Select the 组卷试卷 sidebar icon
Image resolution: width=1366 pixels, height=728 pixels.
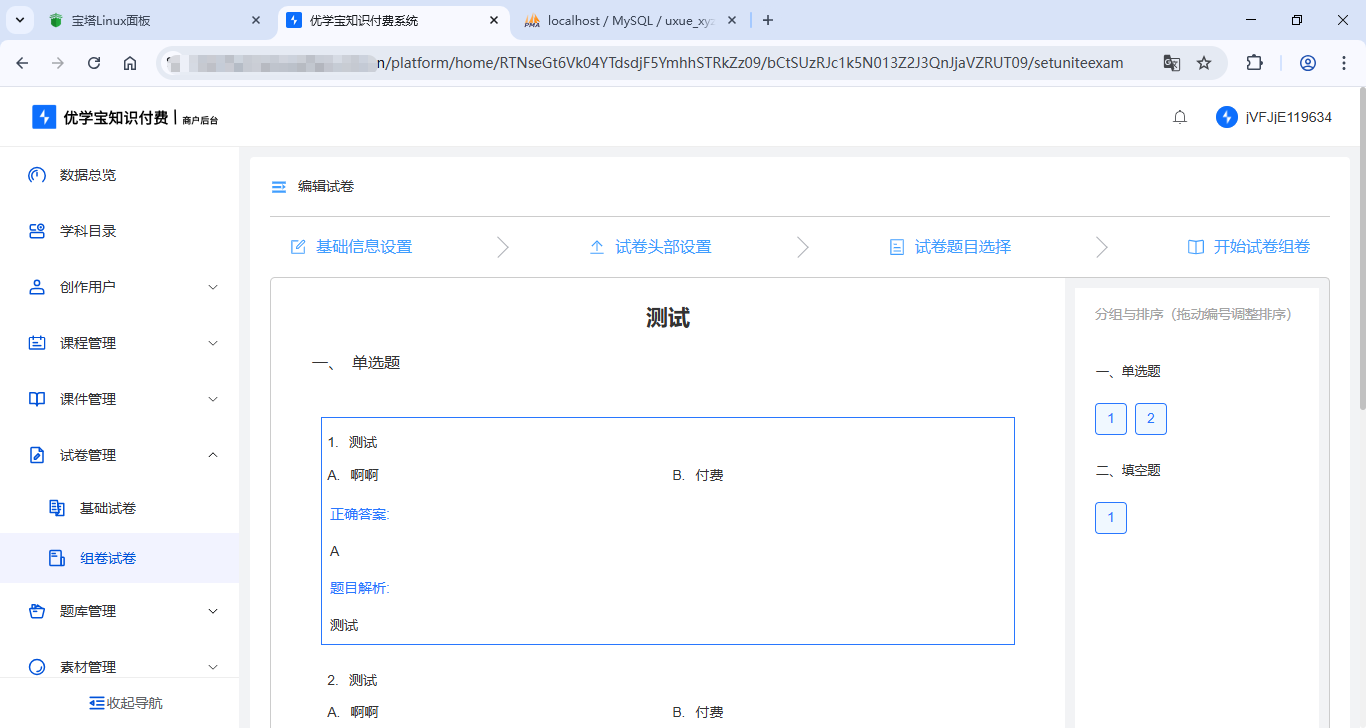(x=57, y=557)
